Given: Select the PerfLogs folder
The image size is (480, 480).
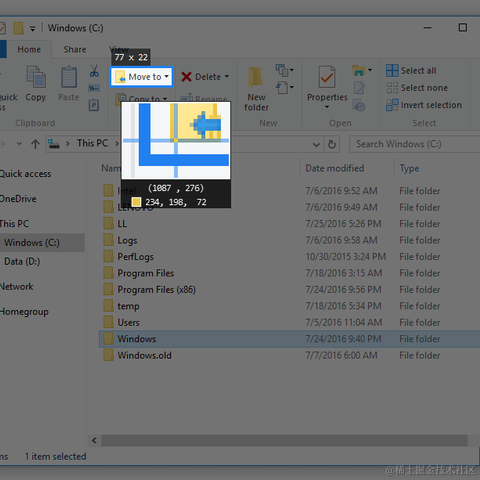Looking at the screenshot, I should pos(135,257).
